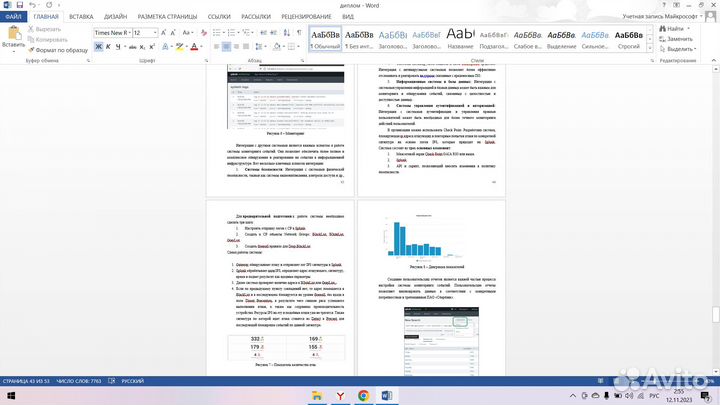This screenshot has width=720, height=405.
Task: Toggle bold formatting button Ж
Action: pyautogui.click(x=98, y=47)
